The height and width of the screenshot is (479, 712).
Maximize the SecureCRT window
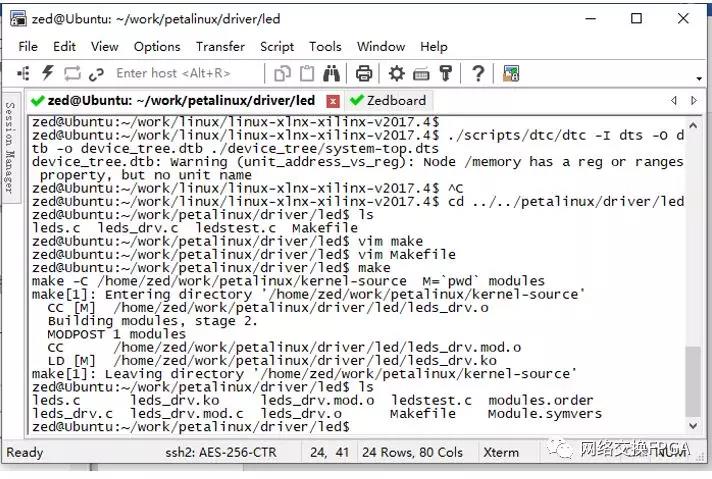click(x=637, y=19)
